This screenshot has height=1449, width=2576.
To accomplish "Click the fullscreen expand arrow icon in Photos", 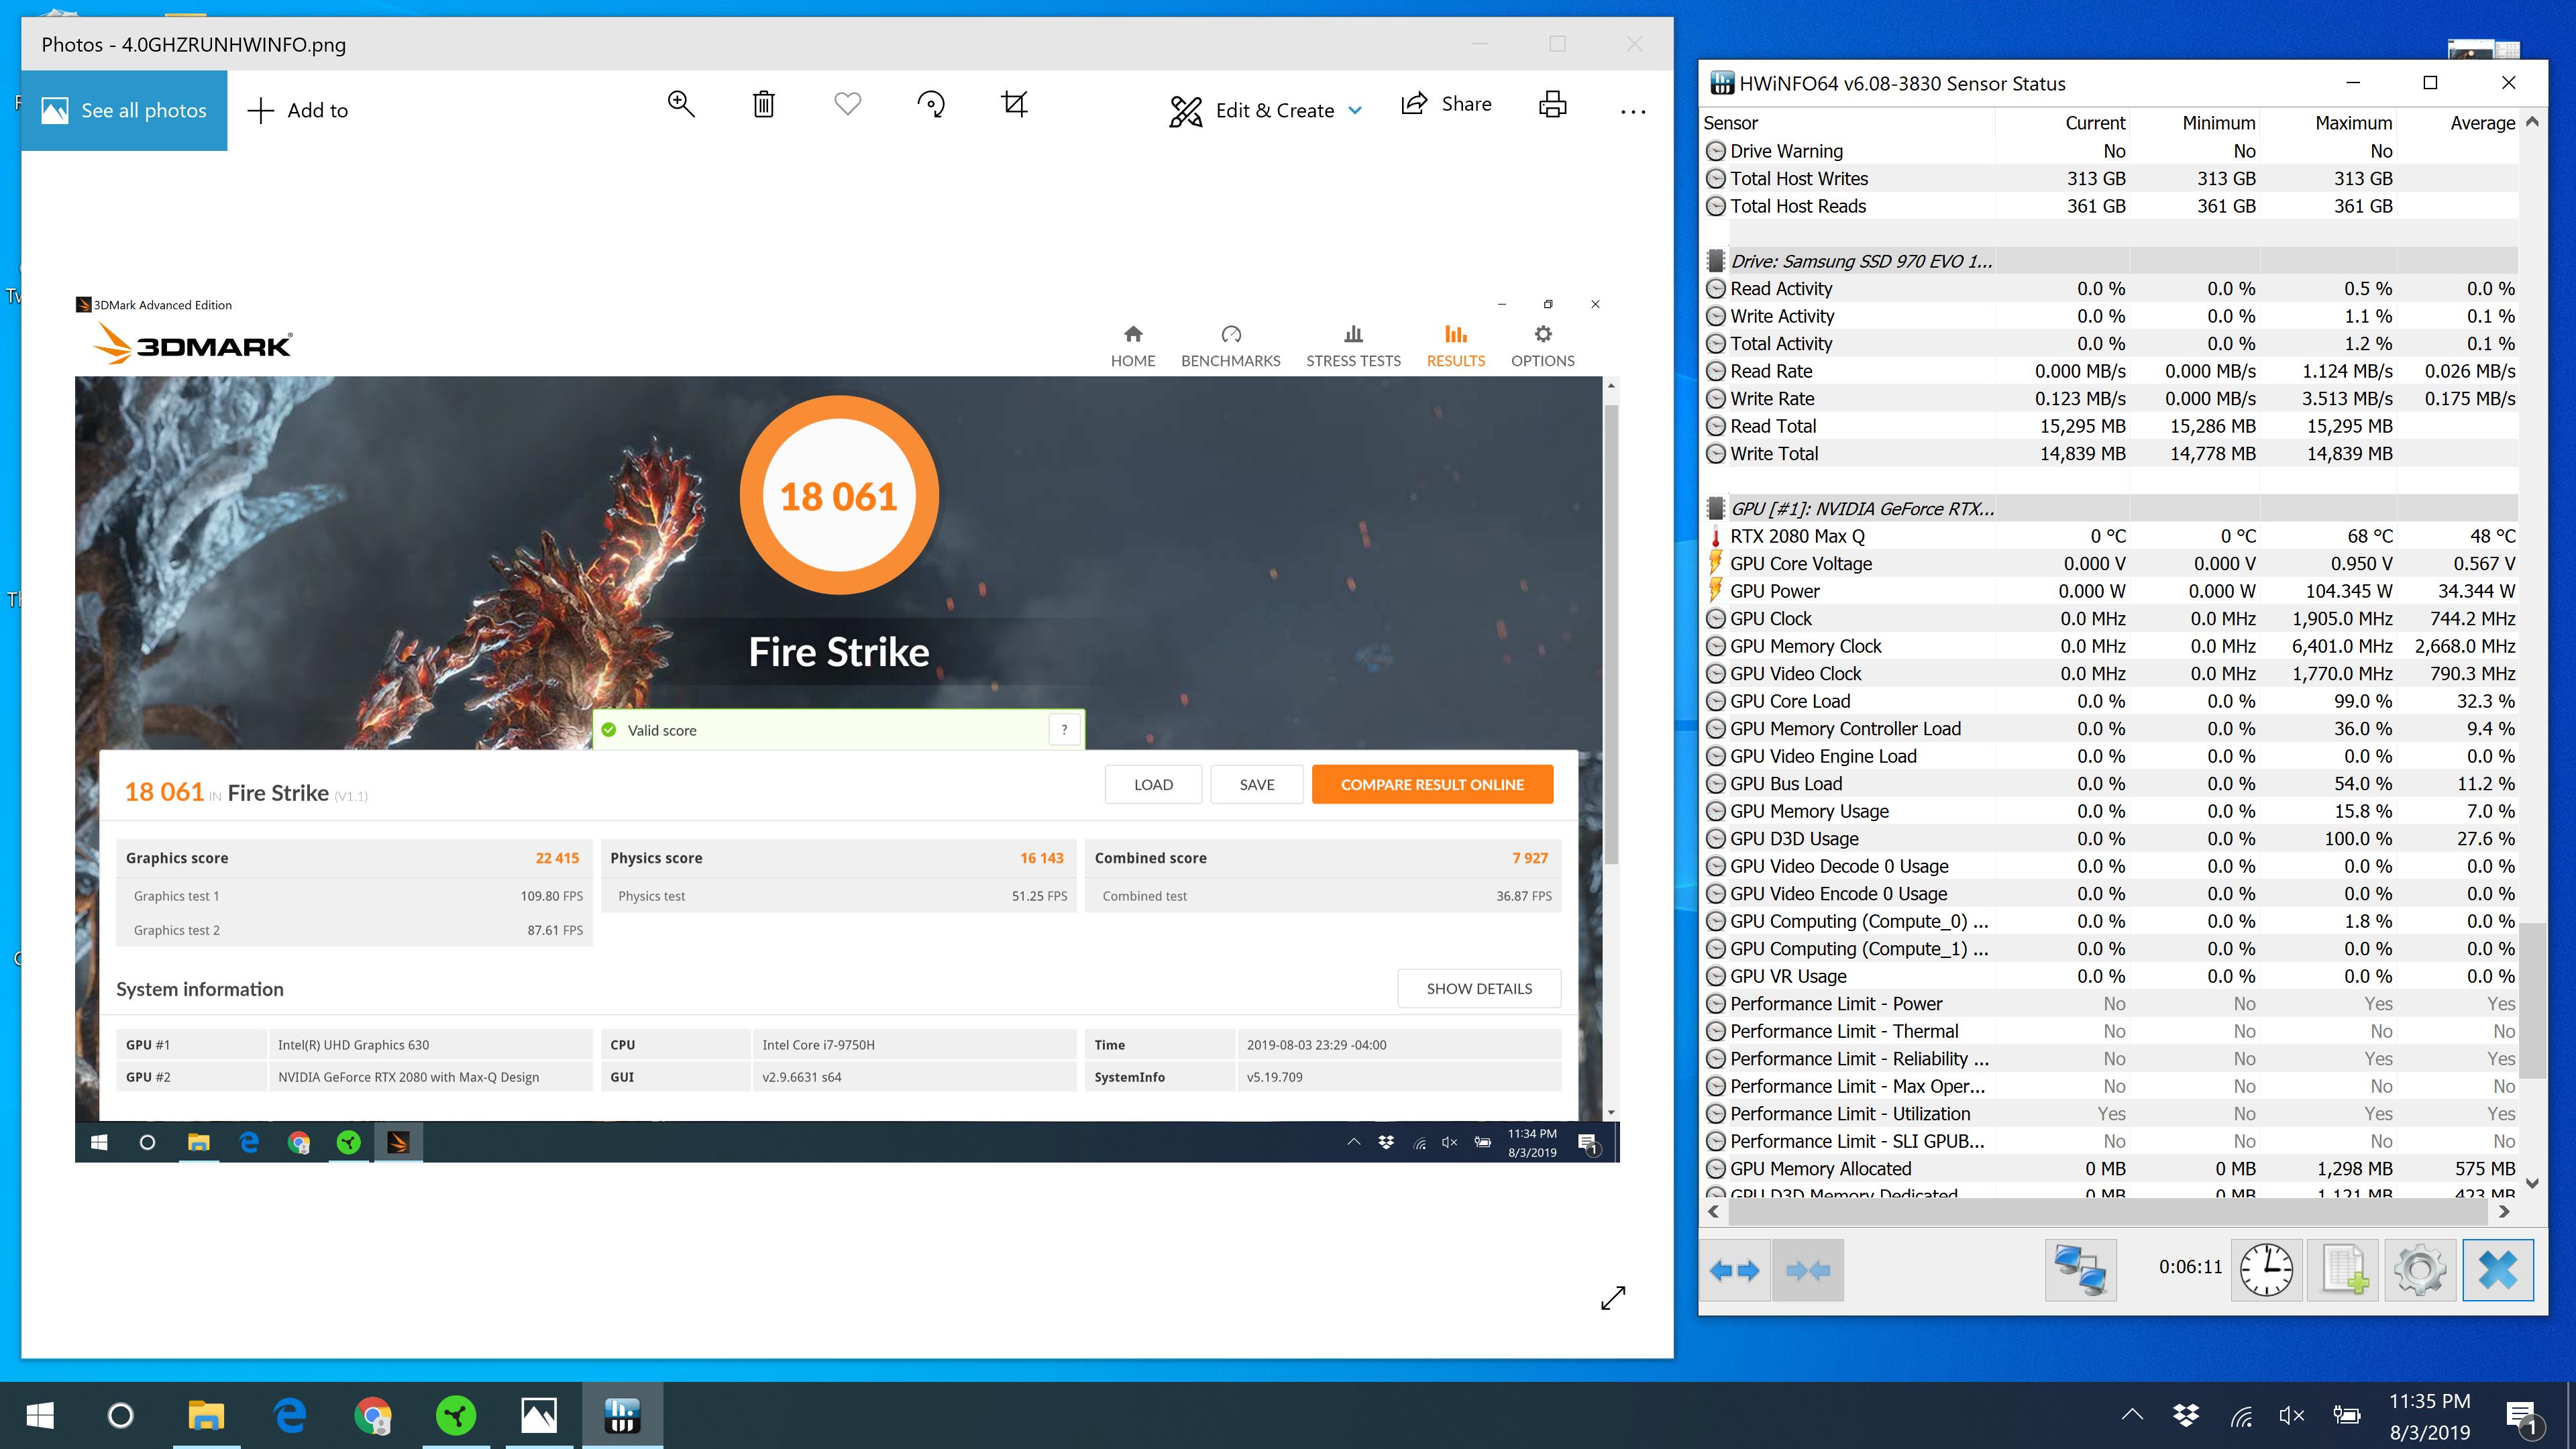I will (1613, 1298).
